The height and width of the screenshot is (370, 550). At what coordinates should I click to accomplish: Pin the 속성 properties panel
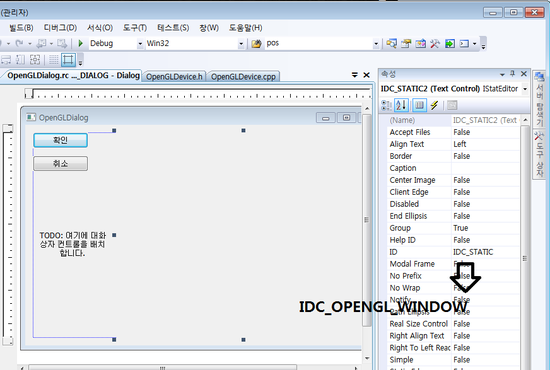point(512,74)
